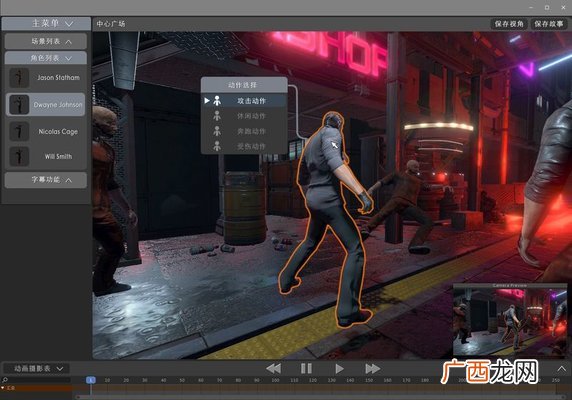Click the rewind playback button
572x400 pixels.
coord(273,369)
